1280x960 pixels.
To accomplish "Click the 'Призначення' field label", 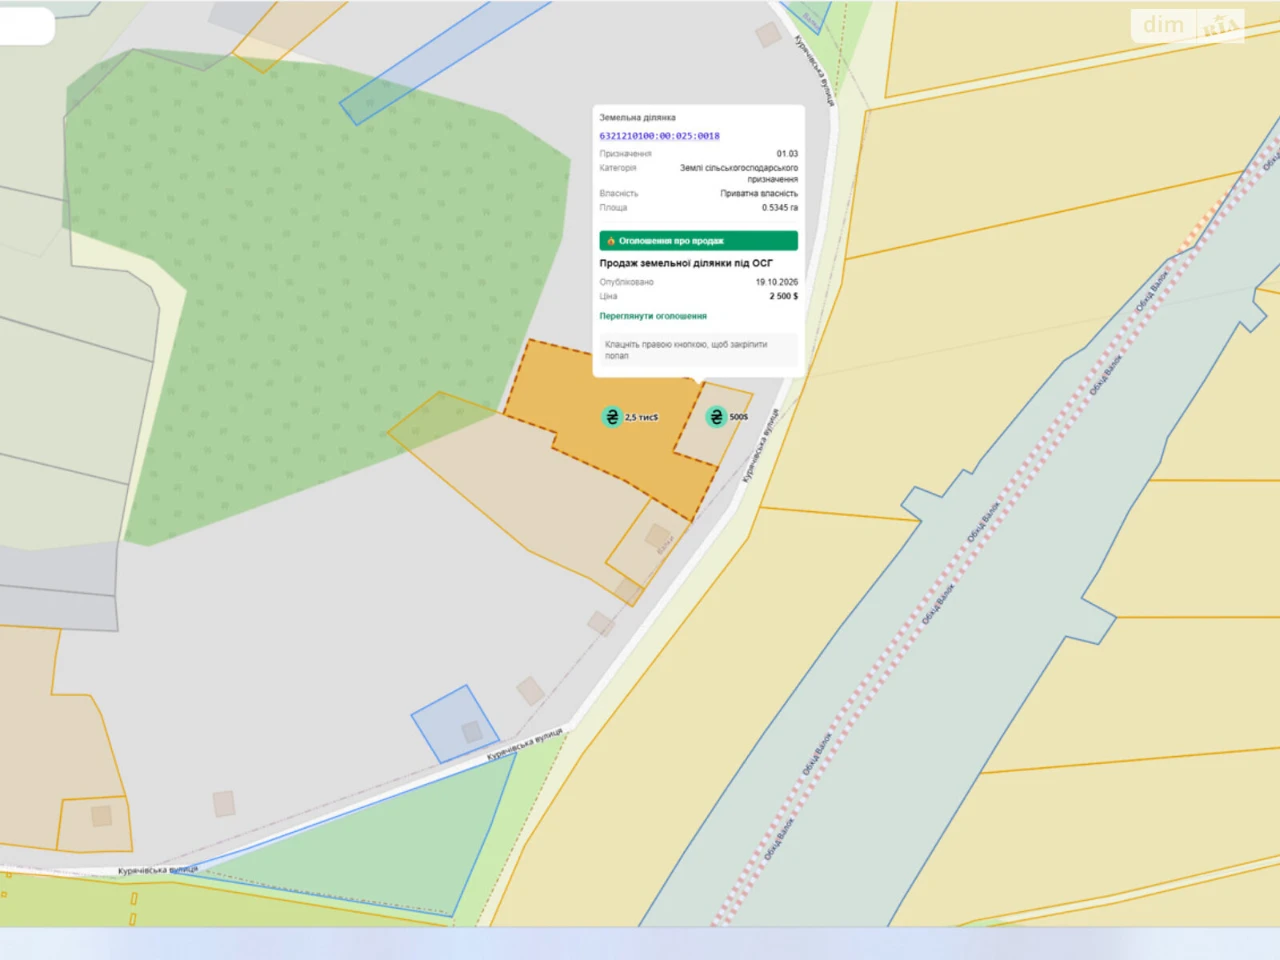I will [x=625, y=154].
